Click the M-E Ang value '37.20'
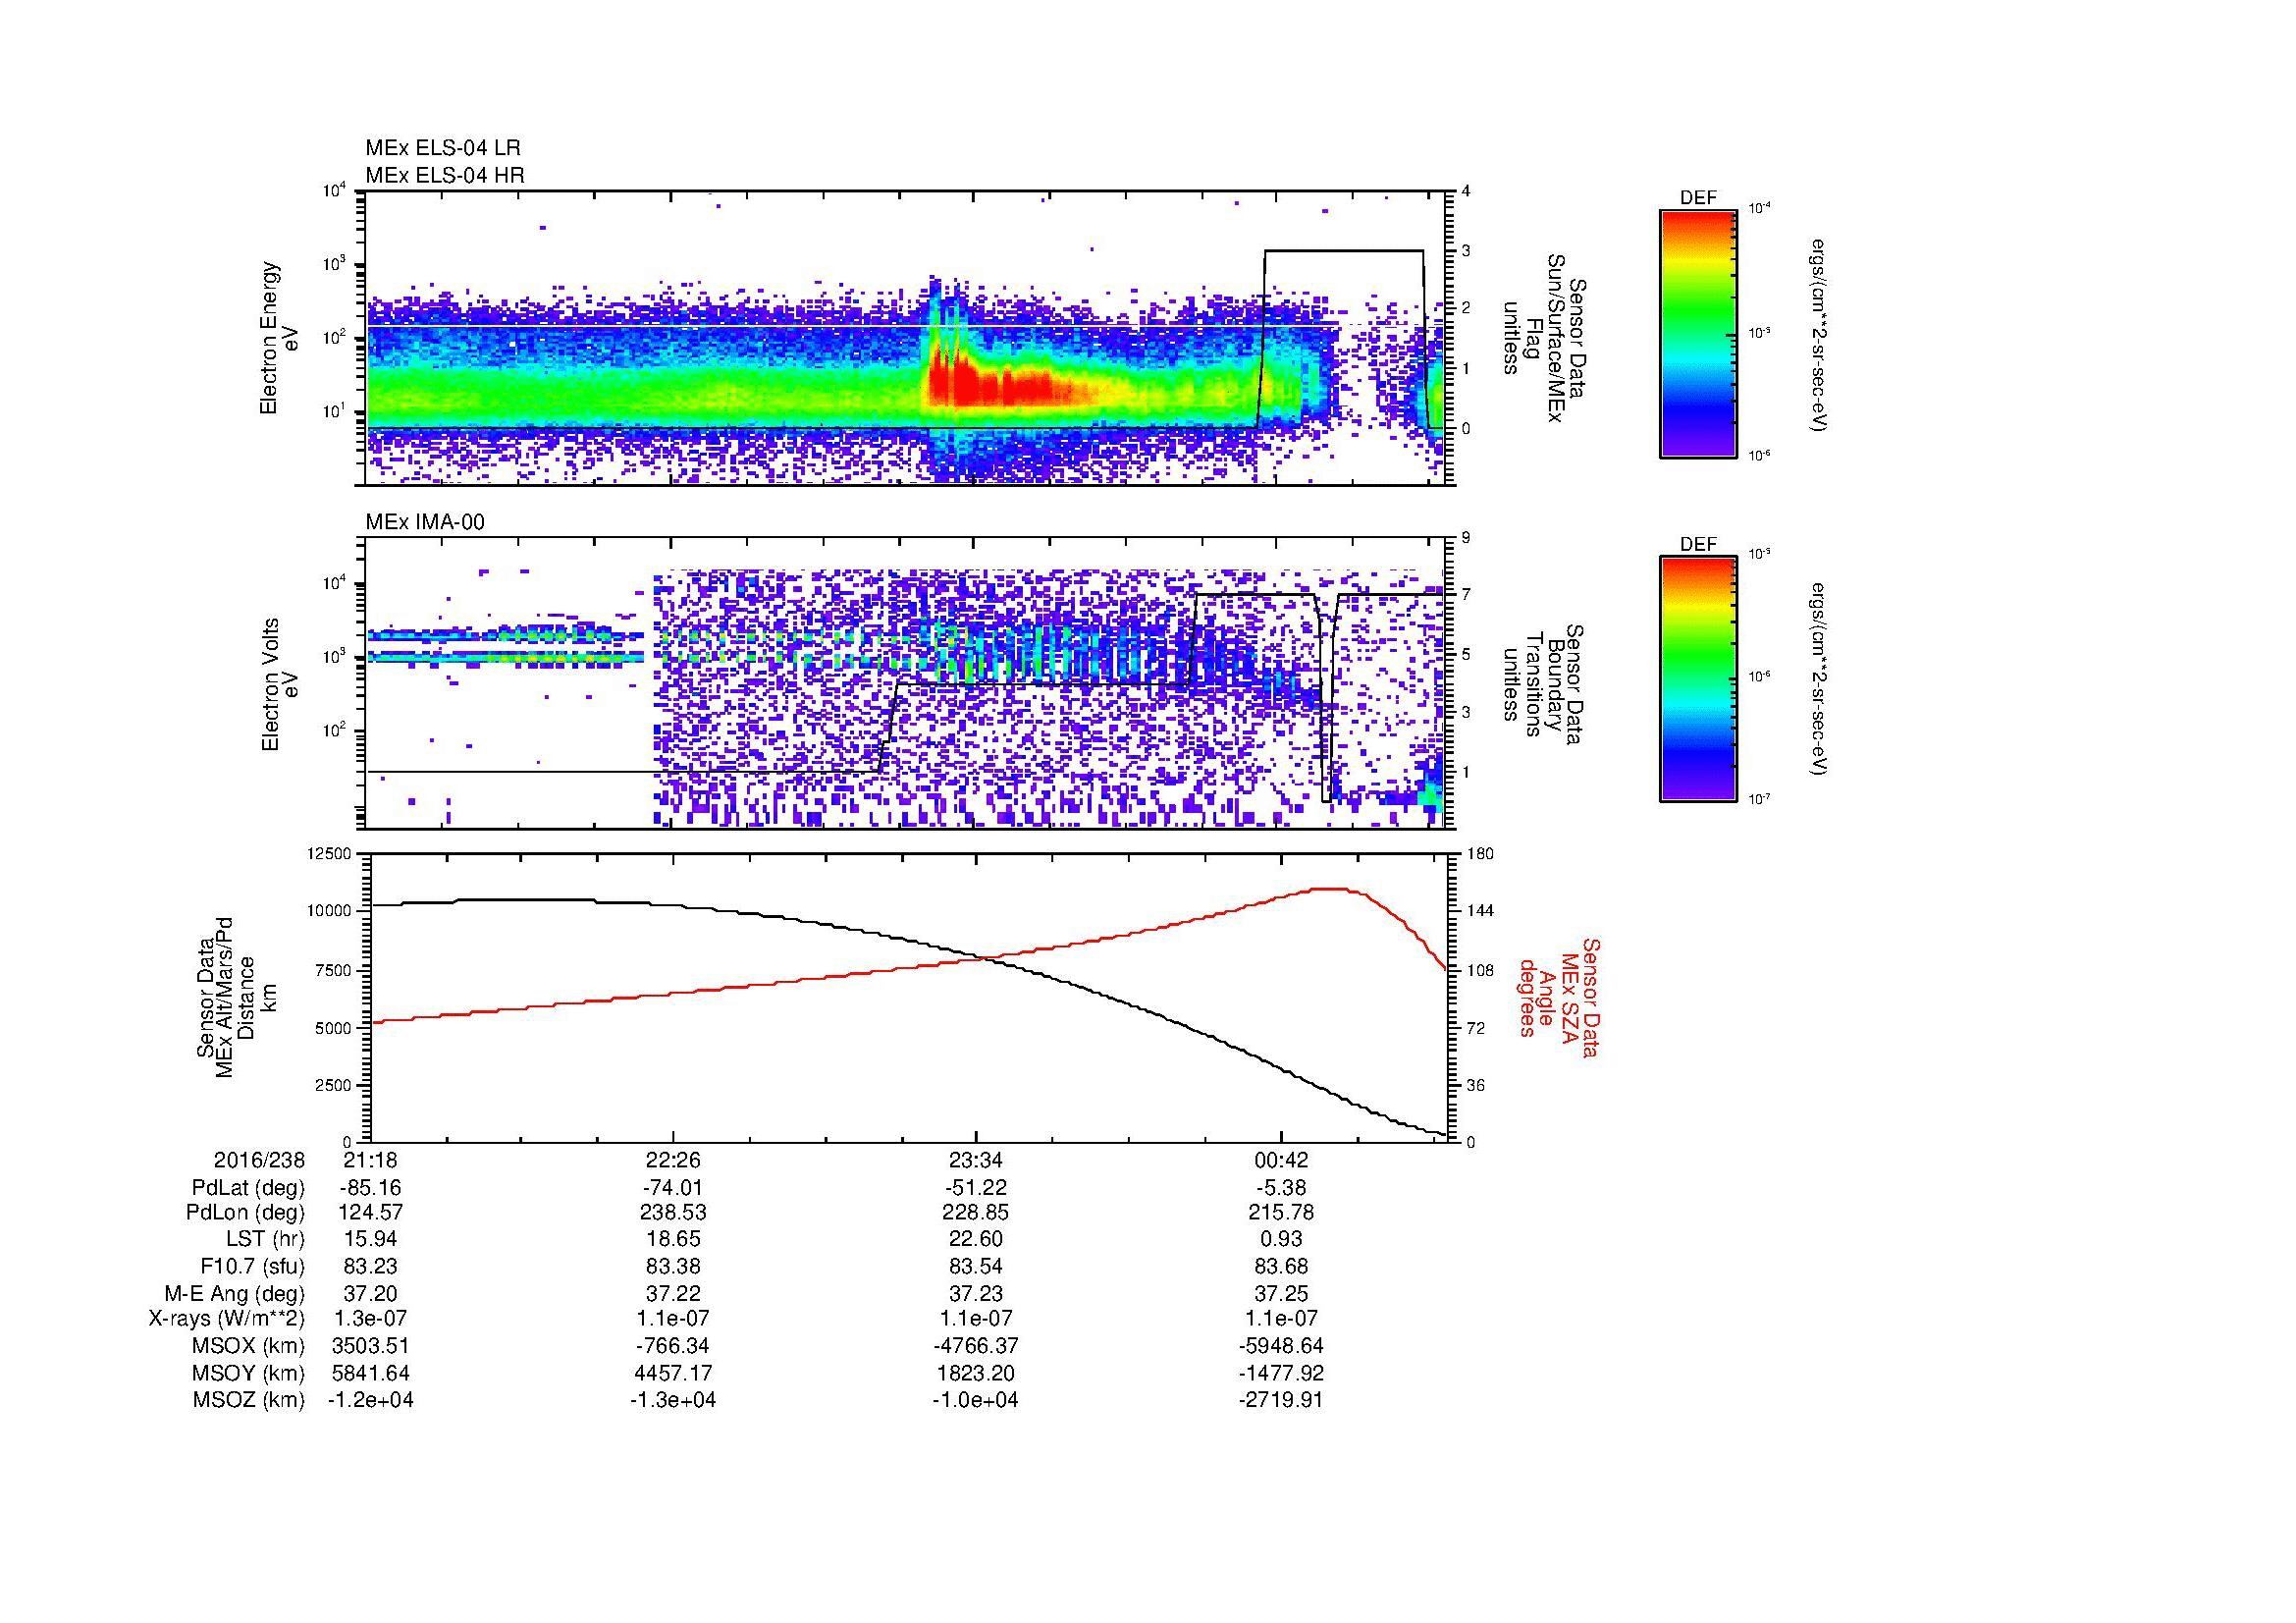2296x1623 pixels. 371,1293
